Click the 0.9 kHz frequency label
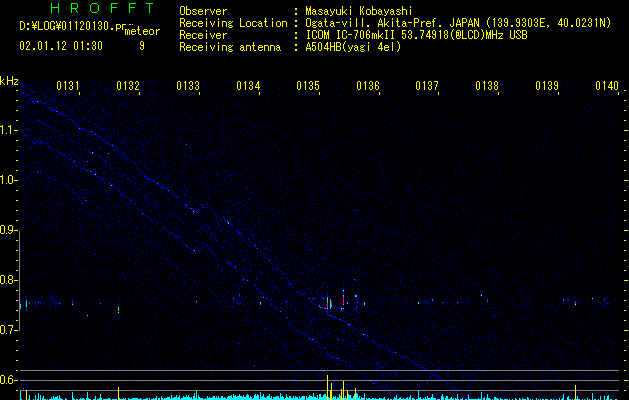 pyautogui.click(x=9, y=230)
